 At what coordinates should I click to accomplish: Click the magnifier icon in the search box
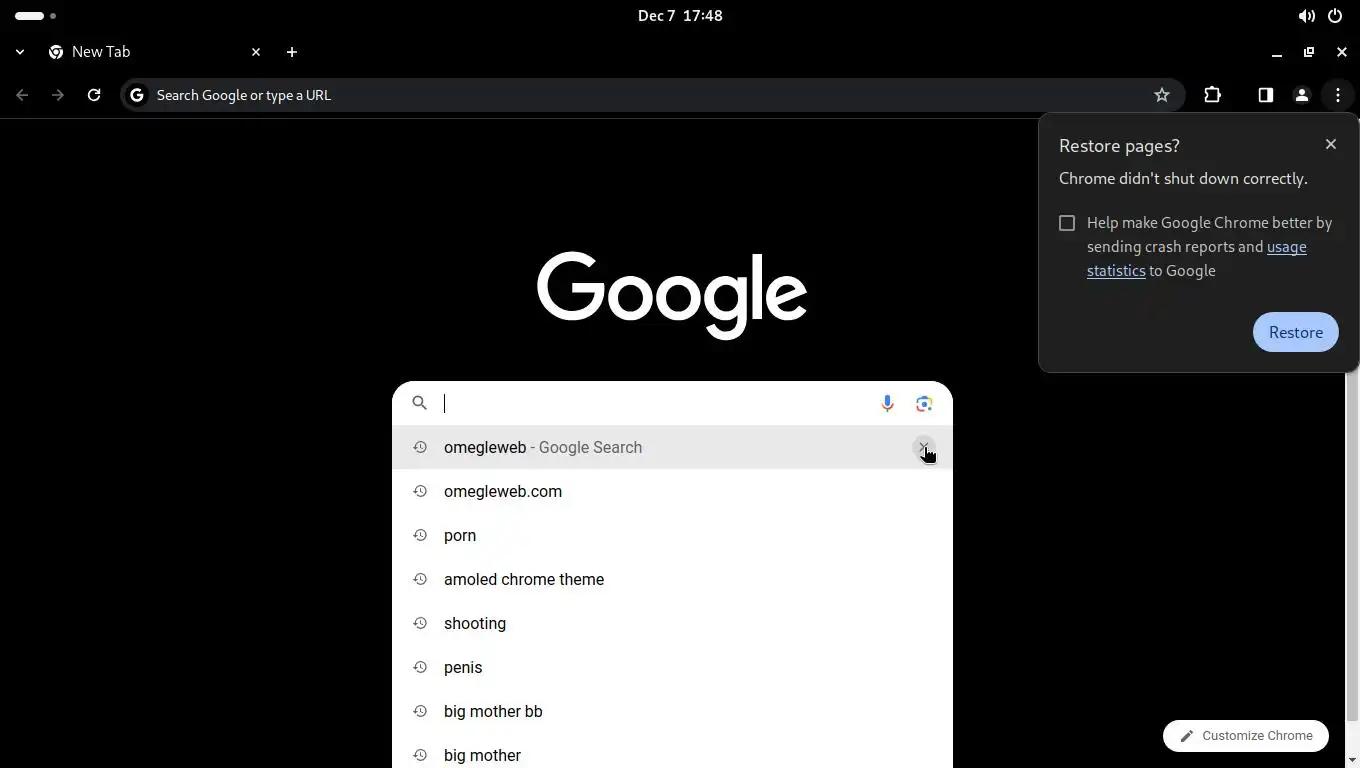pyautogui.click(x=420, y=403)
